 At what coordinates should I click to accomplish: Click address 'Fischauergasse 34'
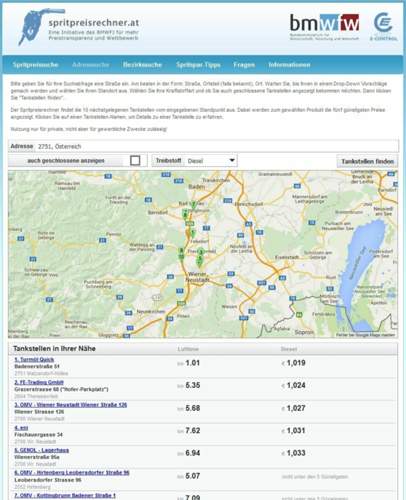click(38, 435)
